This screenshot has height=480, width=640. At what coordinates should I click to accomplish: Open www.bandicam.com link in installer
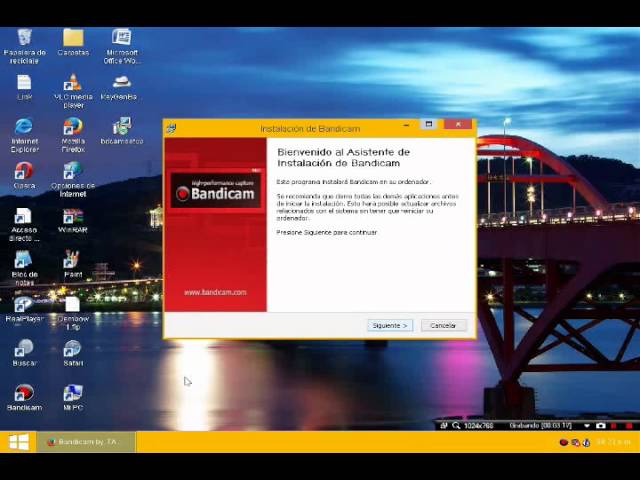[x=215, y=292]
